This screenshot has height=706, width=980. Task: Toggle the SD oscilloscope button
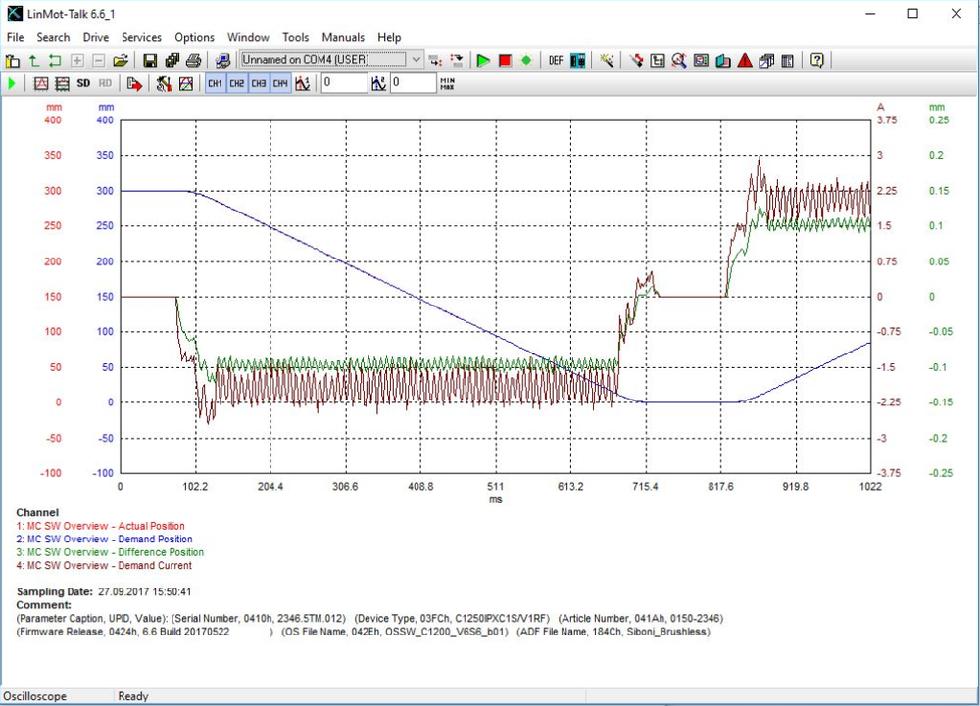coord(83,84)
